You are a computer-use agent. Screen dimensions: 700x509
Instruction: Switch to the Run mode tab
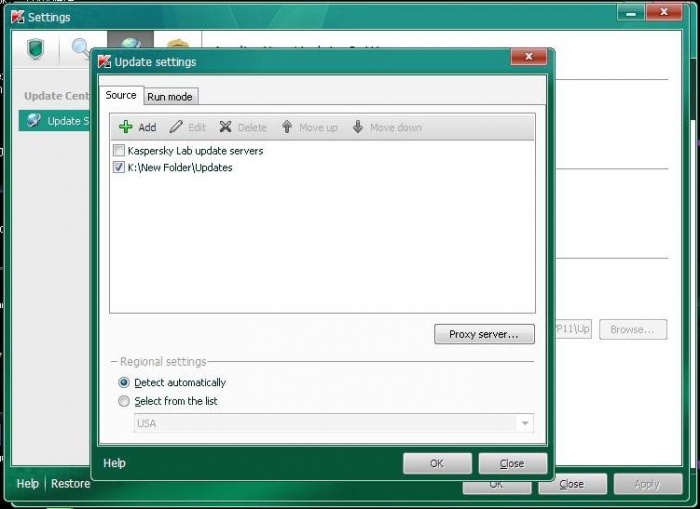click(x=170, y=96)
